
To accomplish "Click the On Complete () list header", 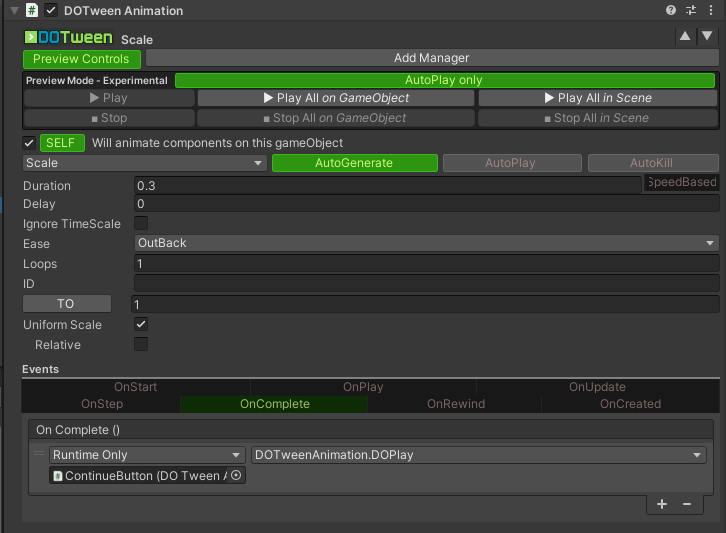I will point(371,430).
